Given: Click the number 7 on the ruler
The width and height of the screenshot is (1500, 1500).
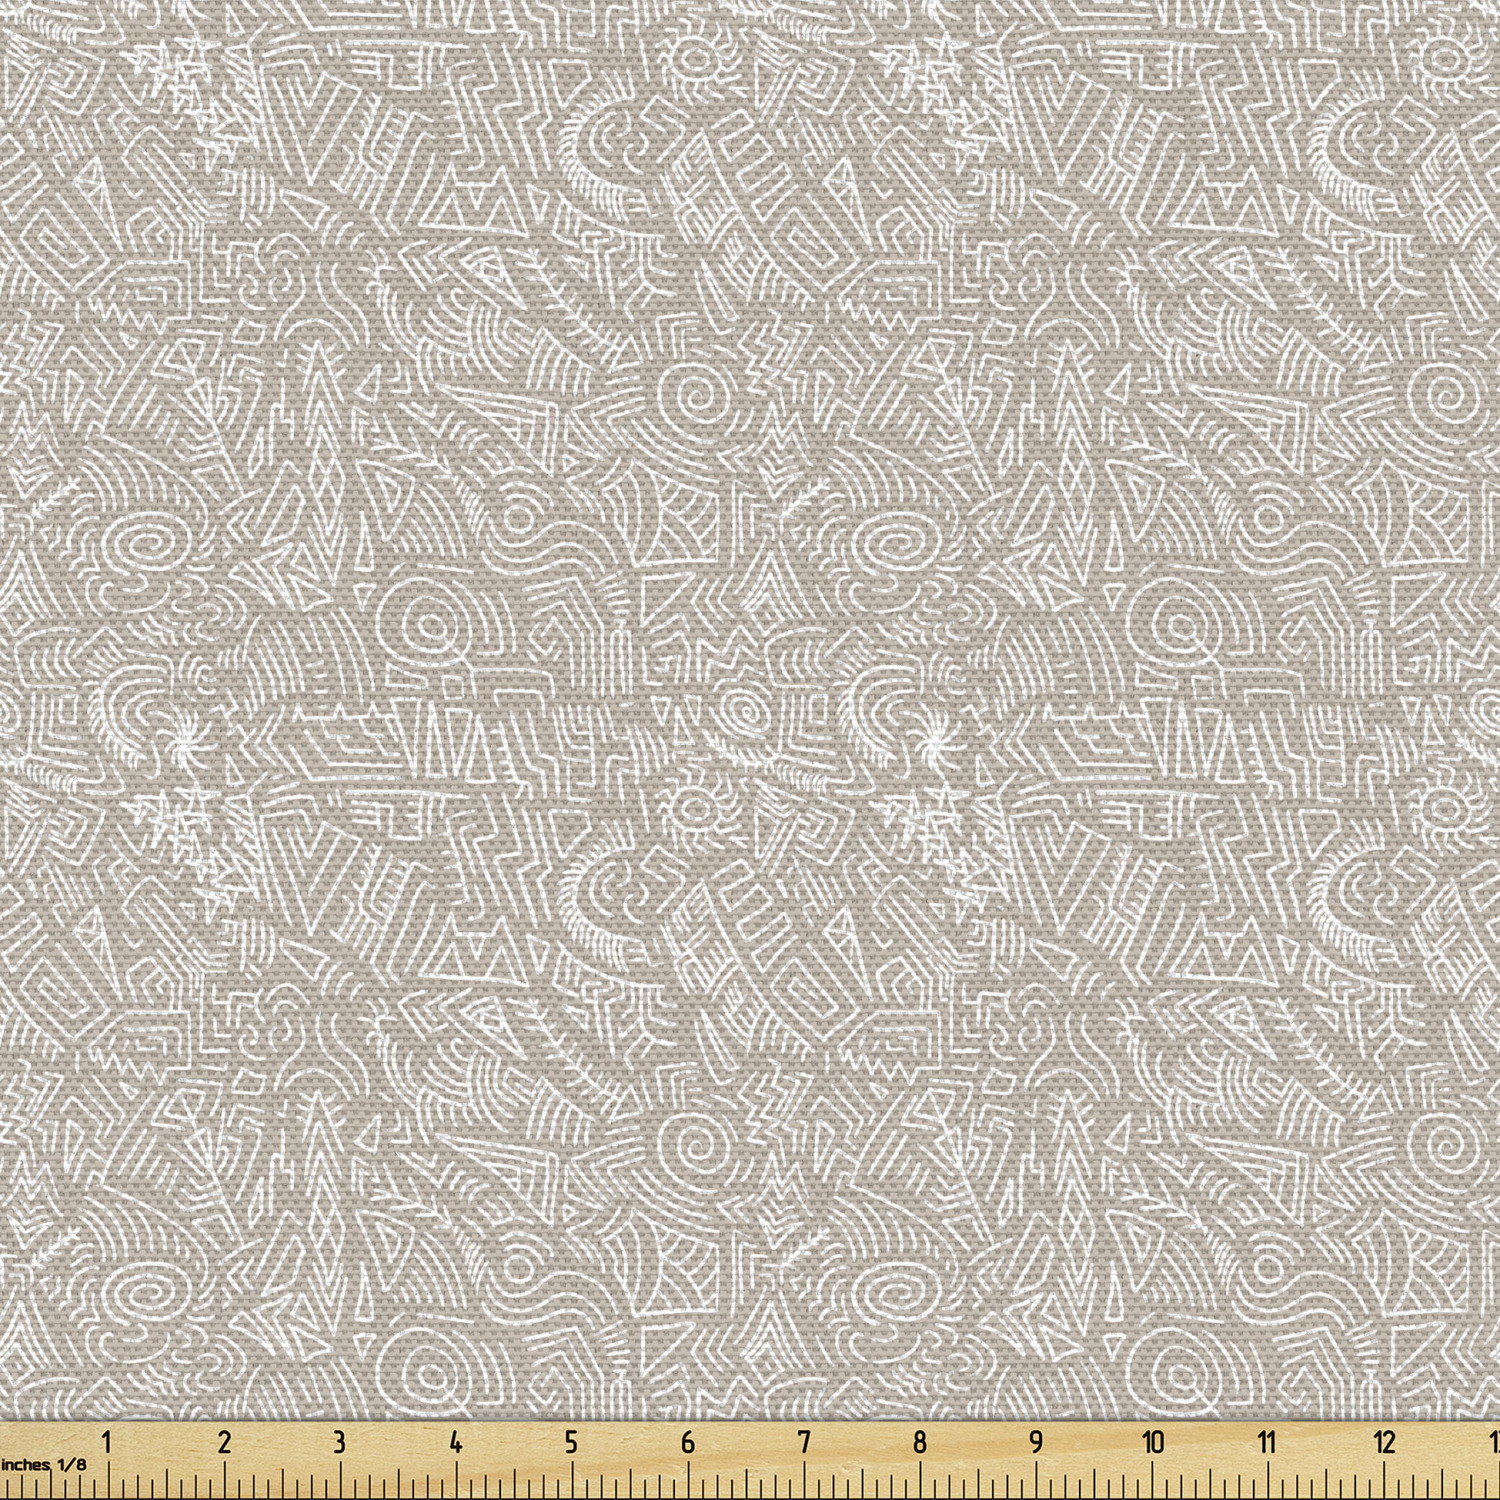Looking at the screenshot, I should point(804,1441).
